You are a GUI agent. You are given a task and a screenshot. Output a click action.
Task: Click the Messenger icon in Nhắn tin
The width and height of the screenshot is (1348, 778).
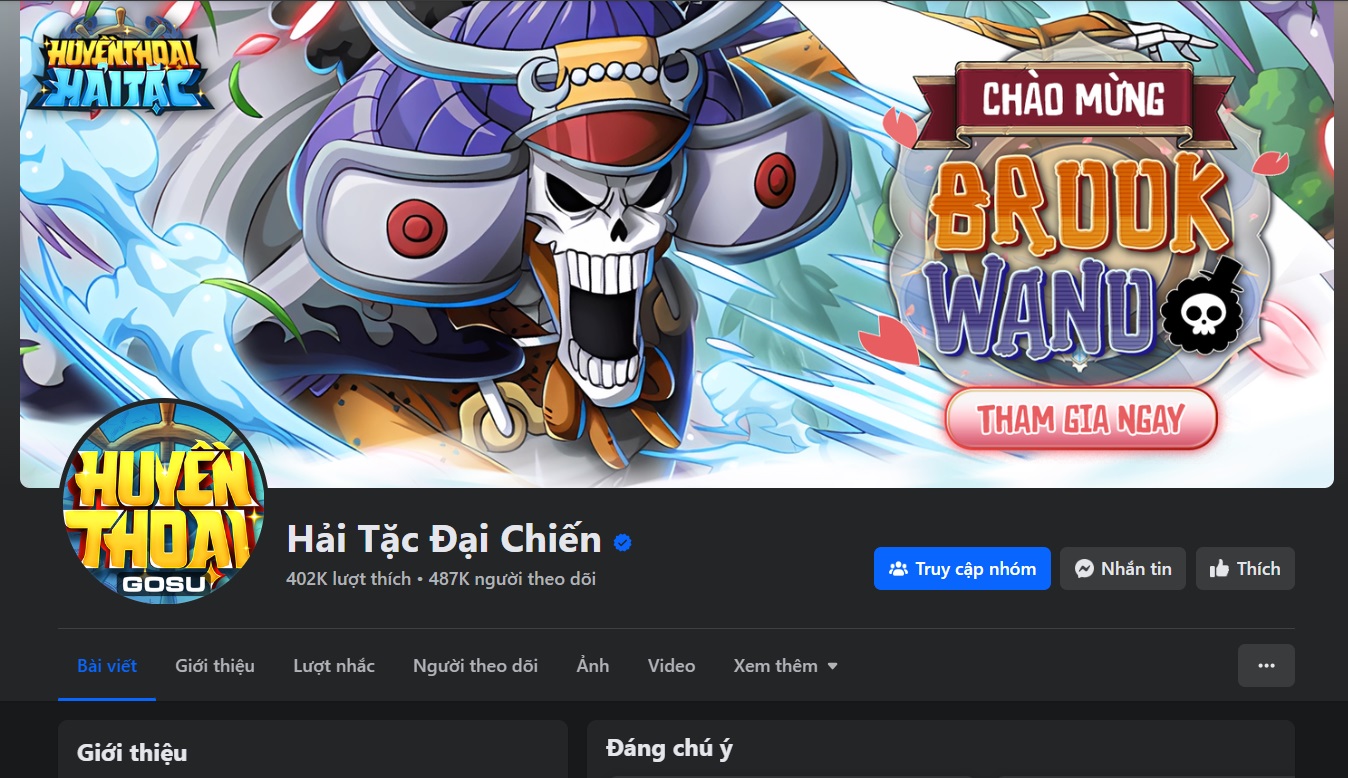coord(1084,568)
